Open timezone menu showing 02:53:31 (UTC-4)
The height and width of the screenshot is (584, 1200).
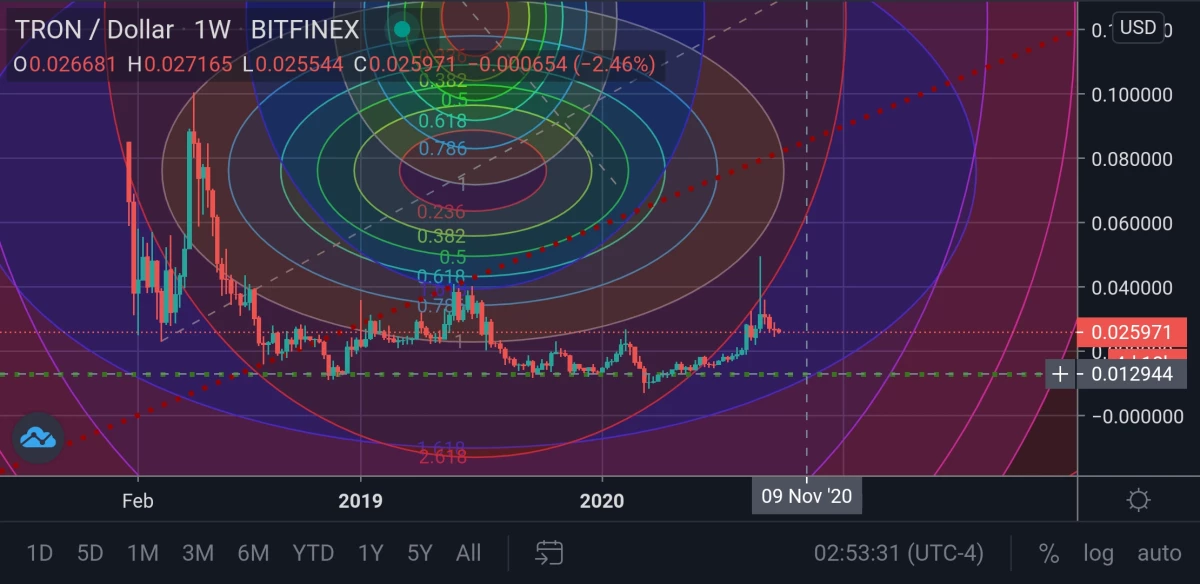click(x=898, y=552)
